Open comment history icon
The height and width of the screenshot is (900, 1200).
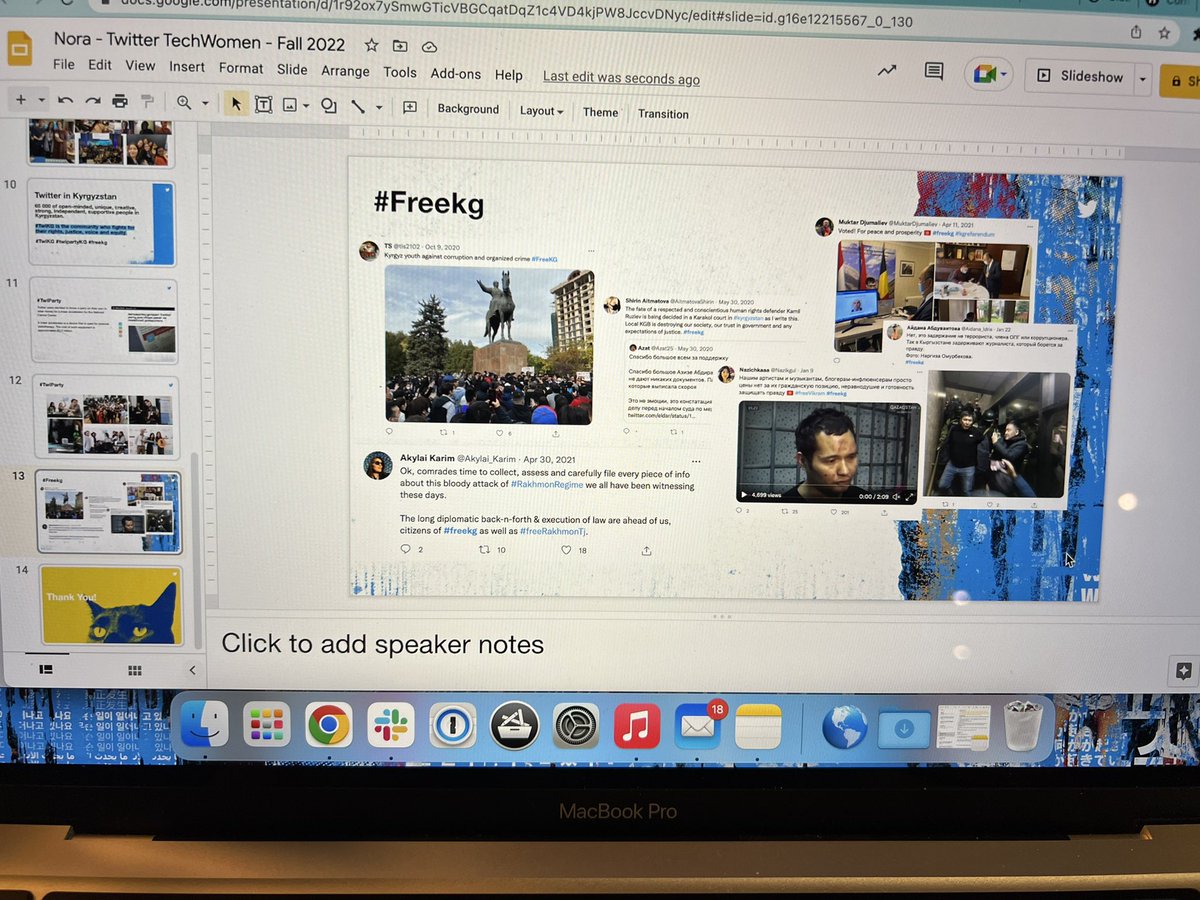click(x=934, y=71)
